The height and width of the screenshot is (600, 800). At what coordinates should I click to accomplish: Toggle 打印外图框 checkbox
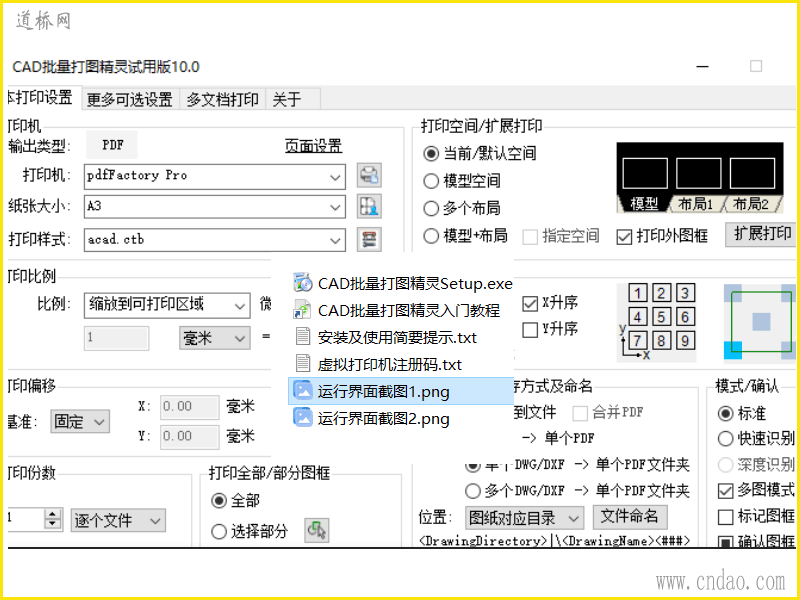pos(624,237)
